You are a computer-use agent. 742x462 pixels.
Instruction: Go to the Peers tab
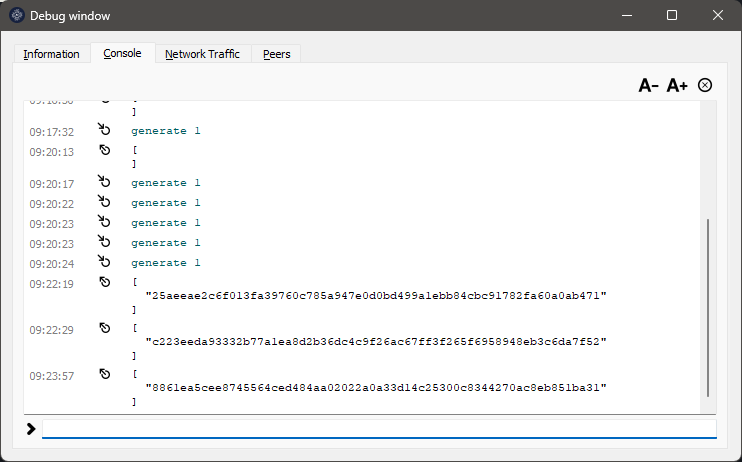click(x=277, y=54)
